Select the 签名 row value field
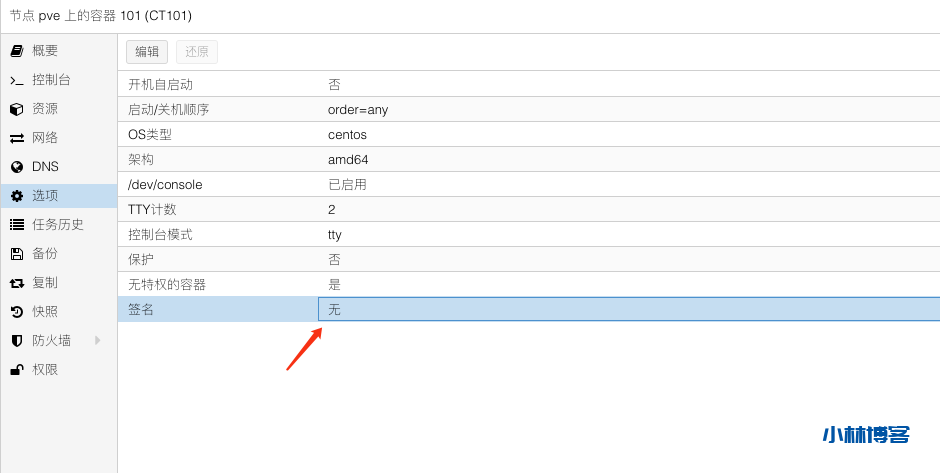The image size is (940, 473). pos(628,310)
